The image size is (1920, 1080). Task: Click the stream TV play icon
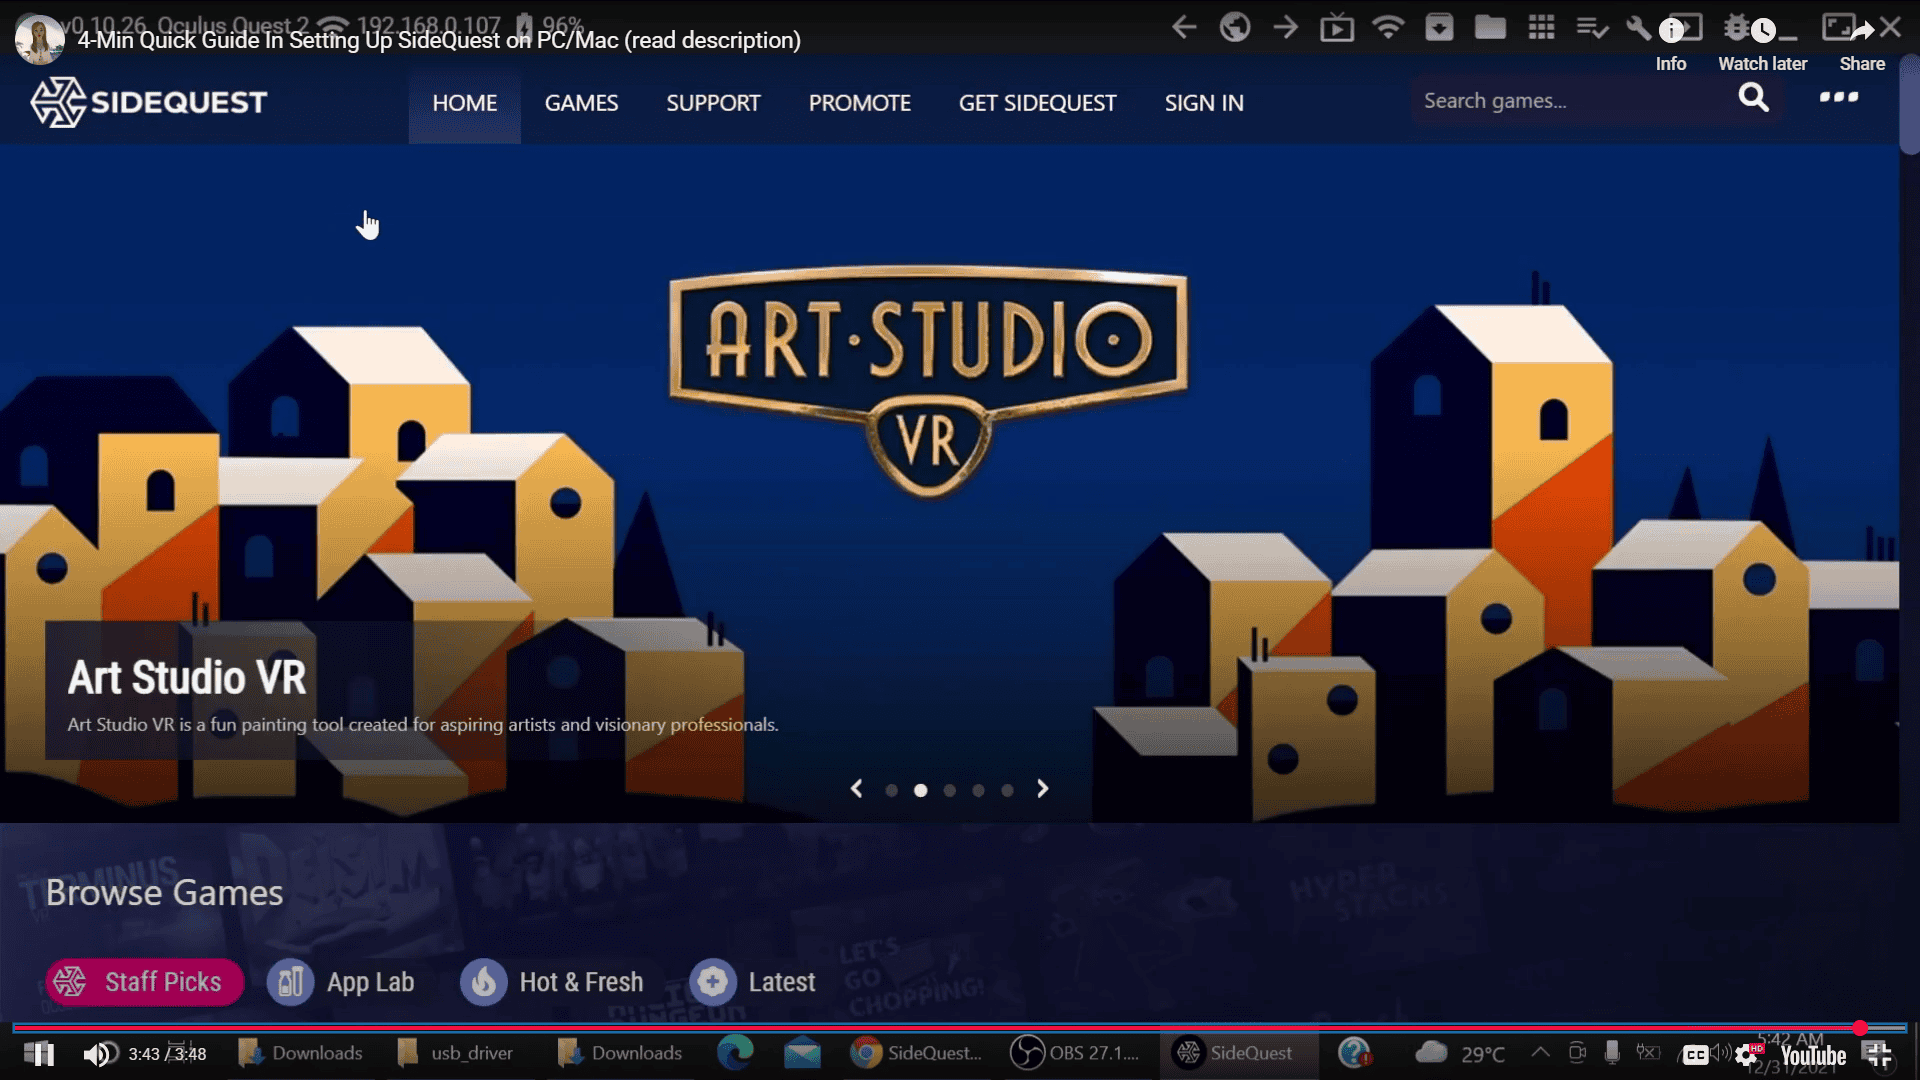point(1337,27)
